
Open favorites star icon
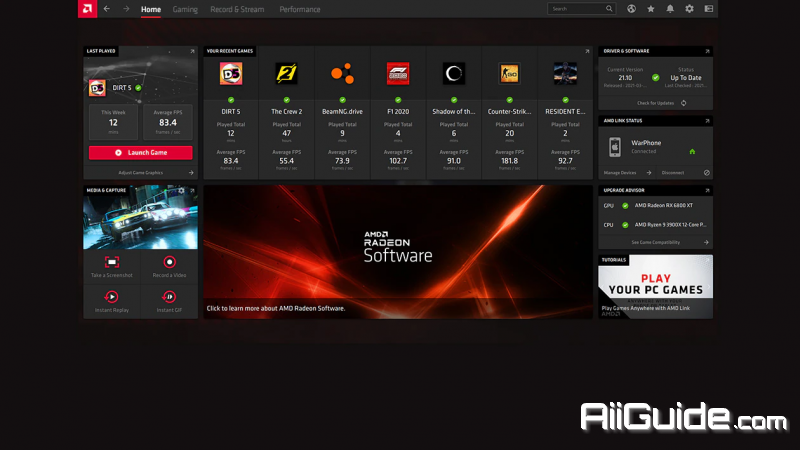click(651, 9)
